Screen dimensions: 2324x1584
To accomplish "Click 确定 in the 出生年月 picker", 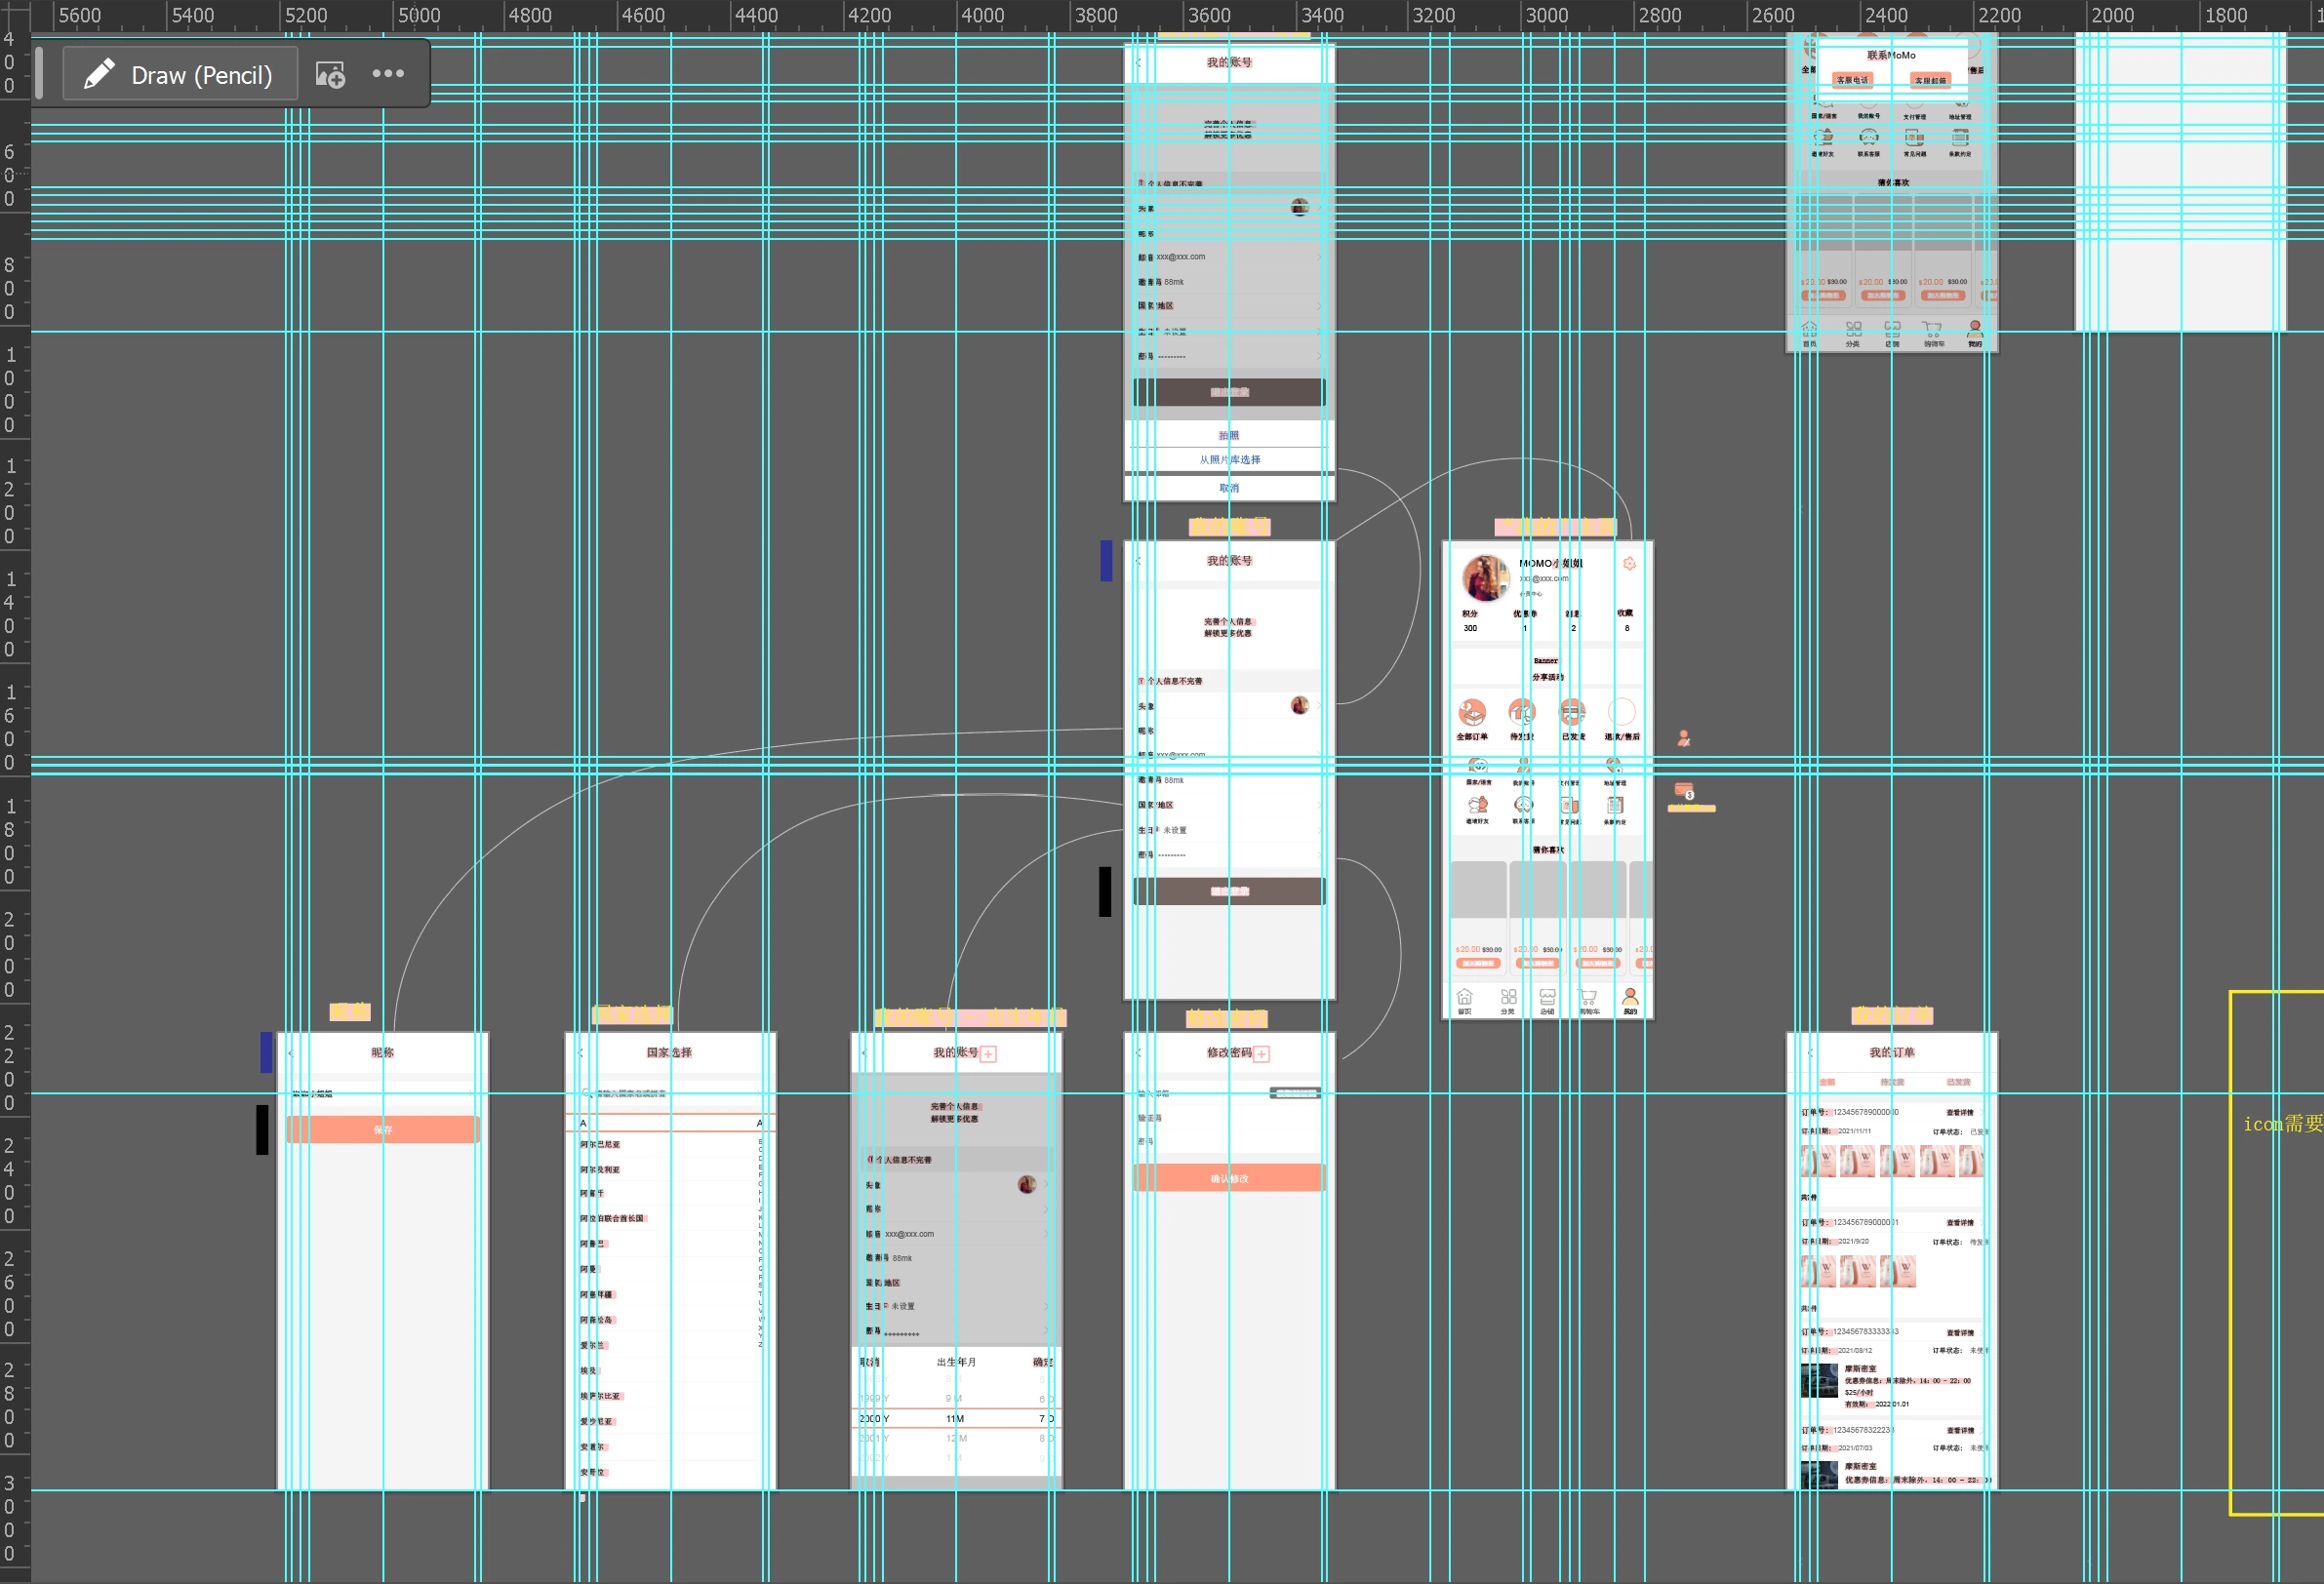I will 1042,1362.
